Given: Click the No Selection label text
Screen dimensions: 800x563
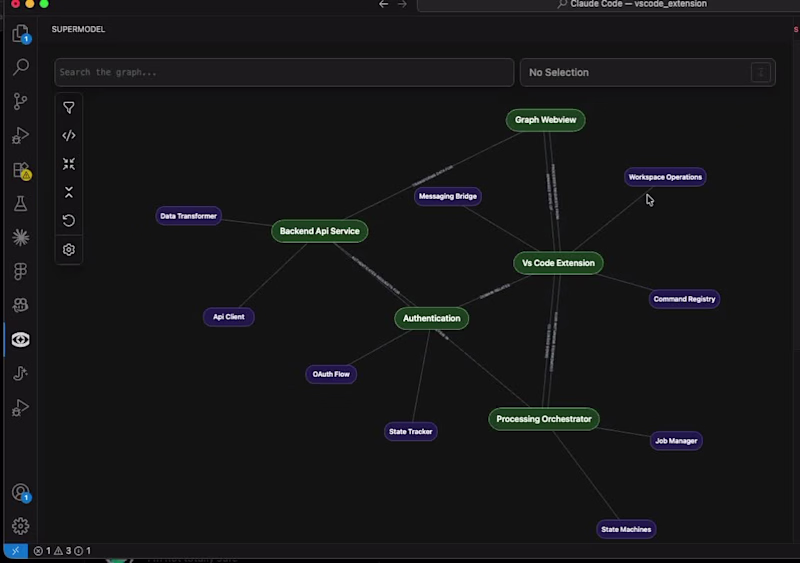Looking at the screenshot, I should (x=559, y=72).
